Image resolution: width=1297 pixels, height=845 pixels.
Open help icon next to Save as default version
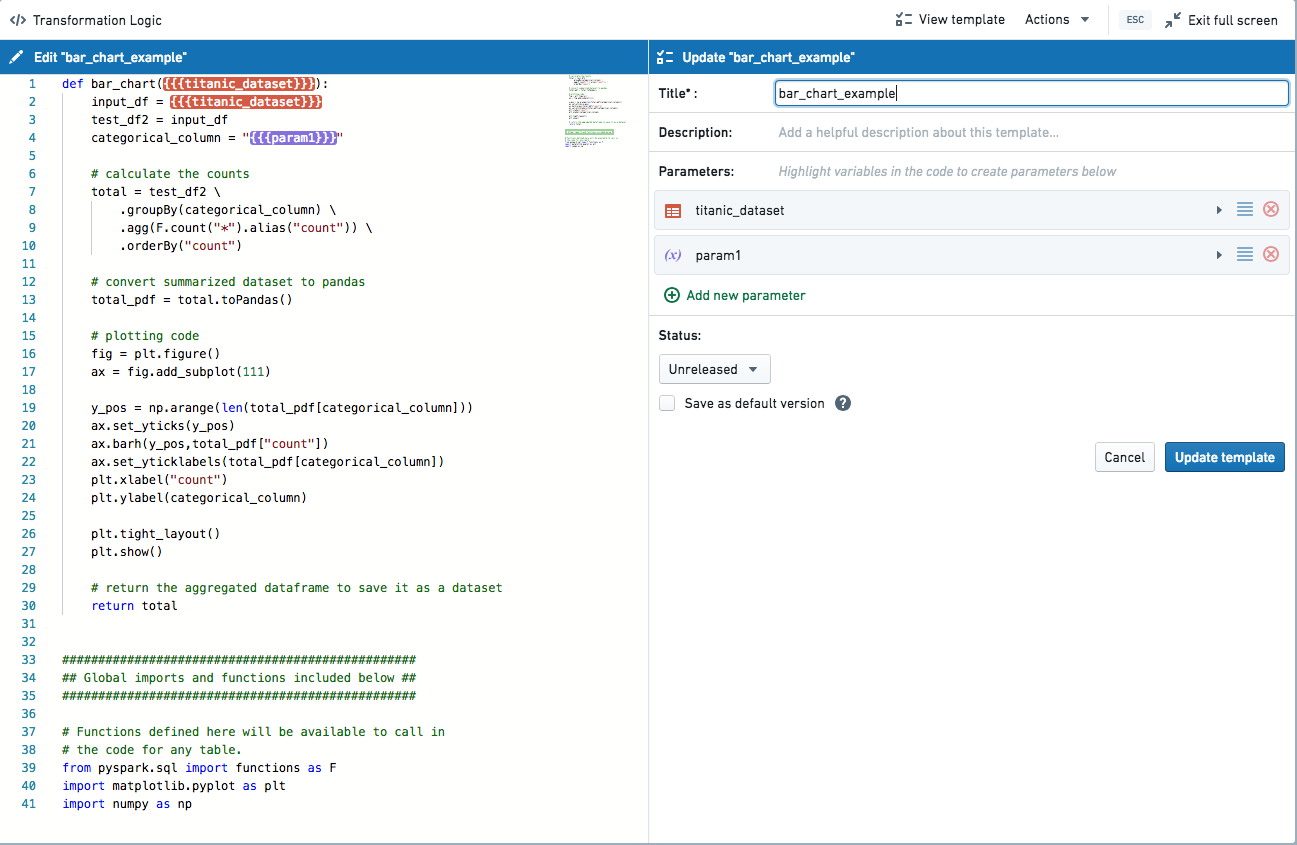coord(843,404)
